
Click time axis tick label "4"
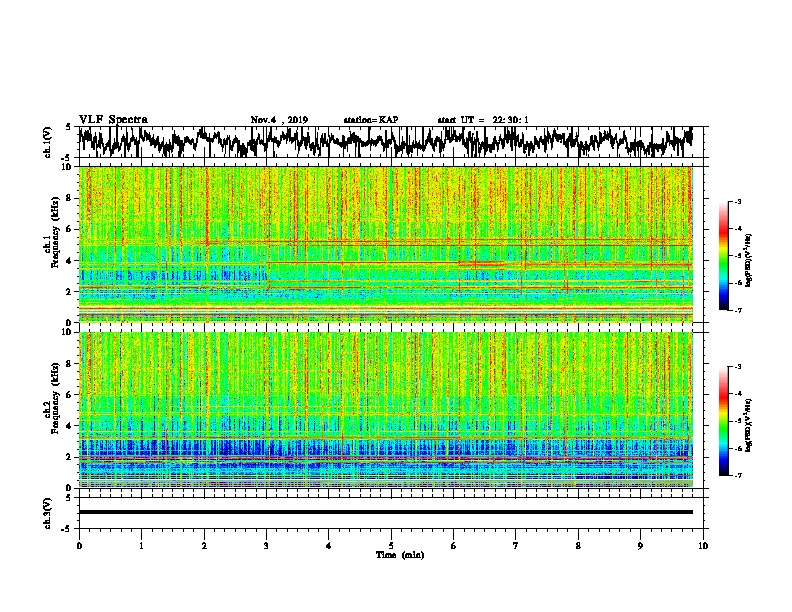coord(329,546)
